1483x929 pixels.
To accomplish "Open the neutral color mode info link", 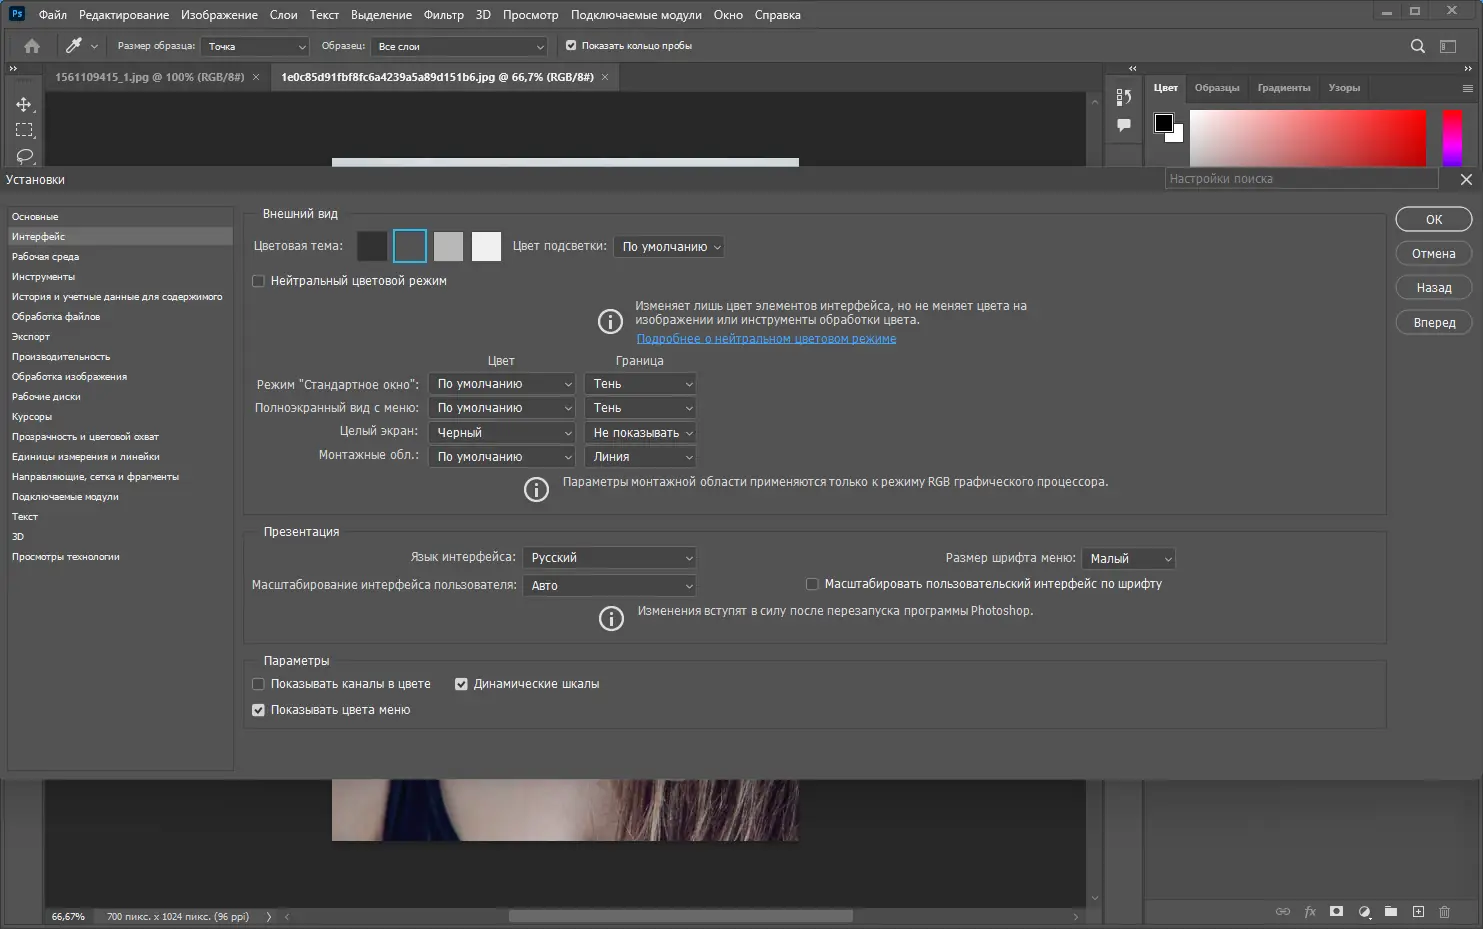I will pos(765,338).
